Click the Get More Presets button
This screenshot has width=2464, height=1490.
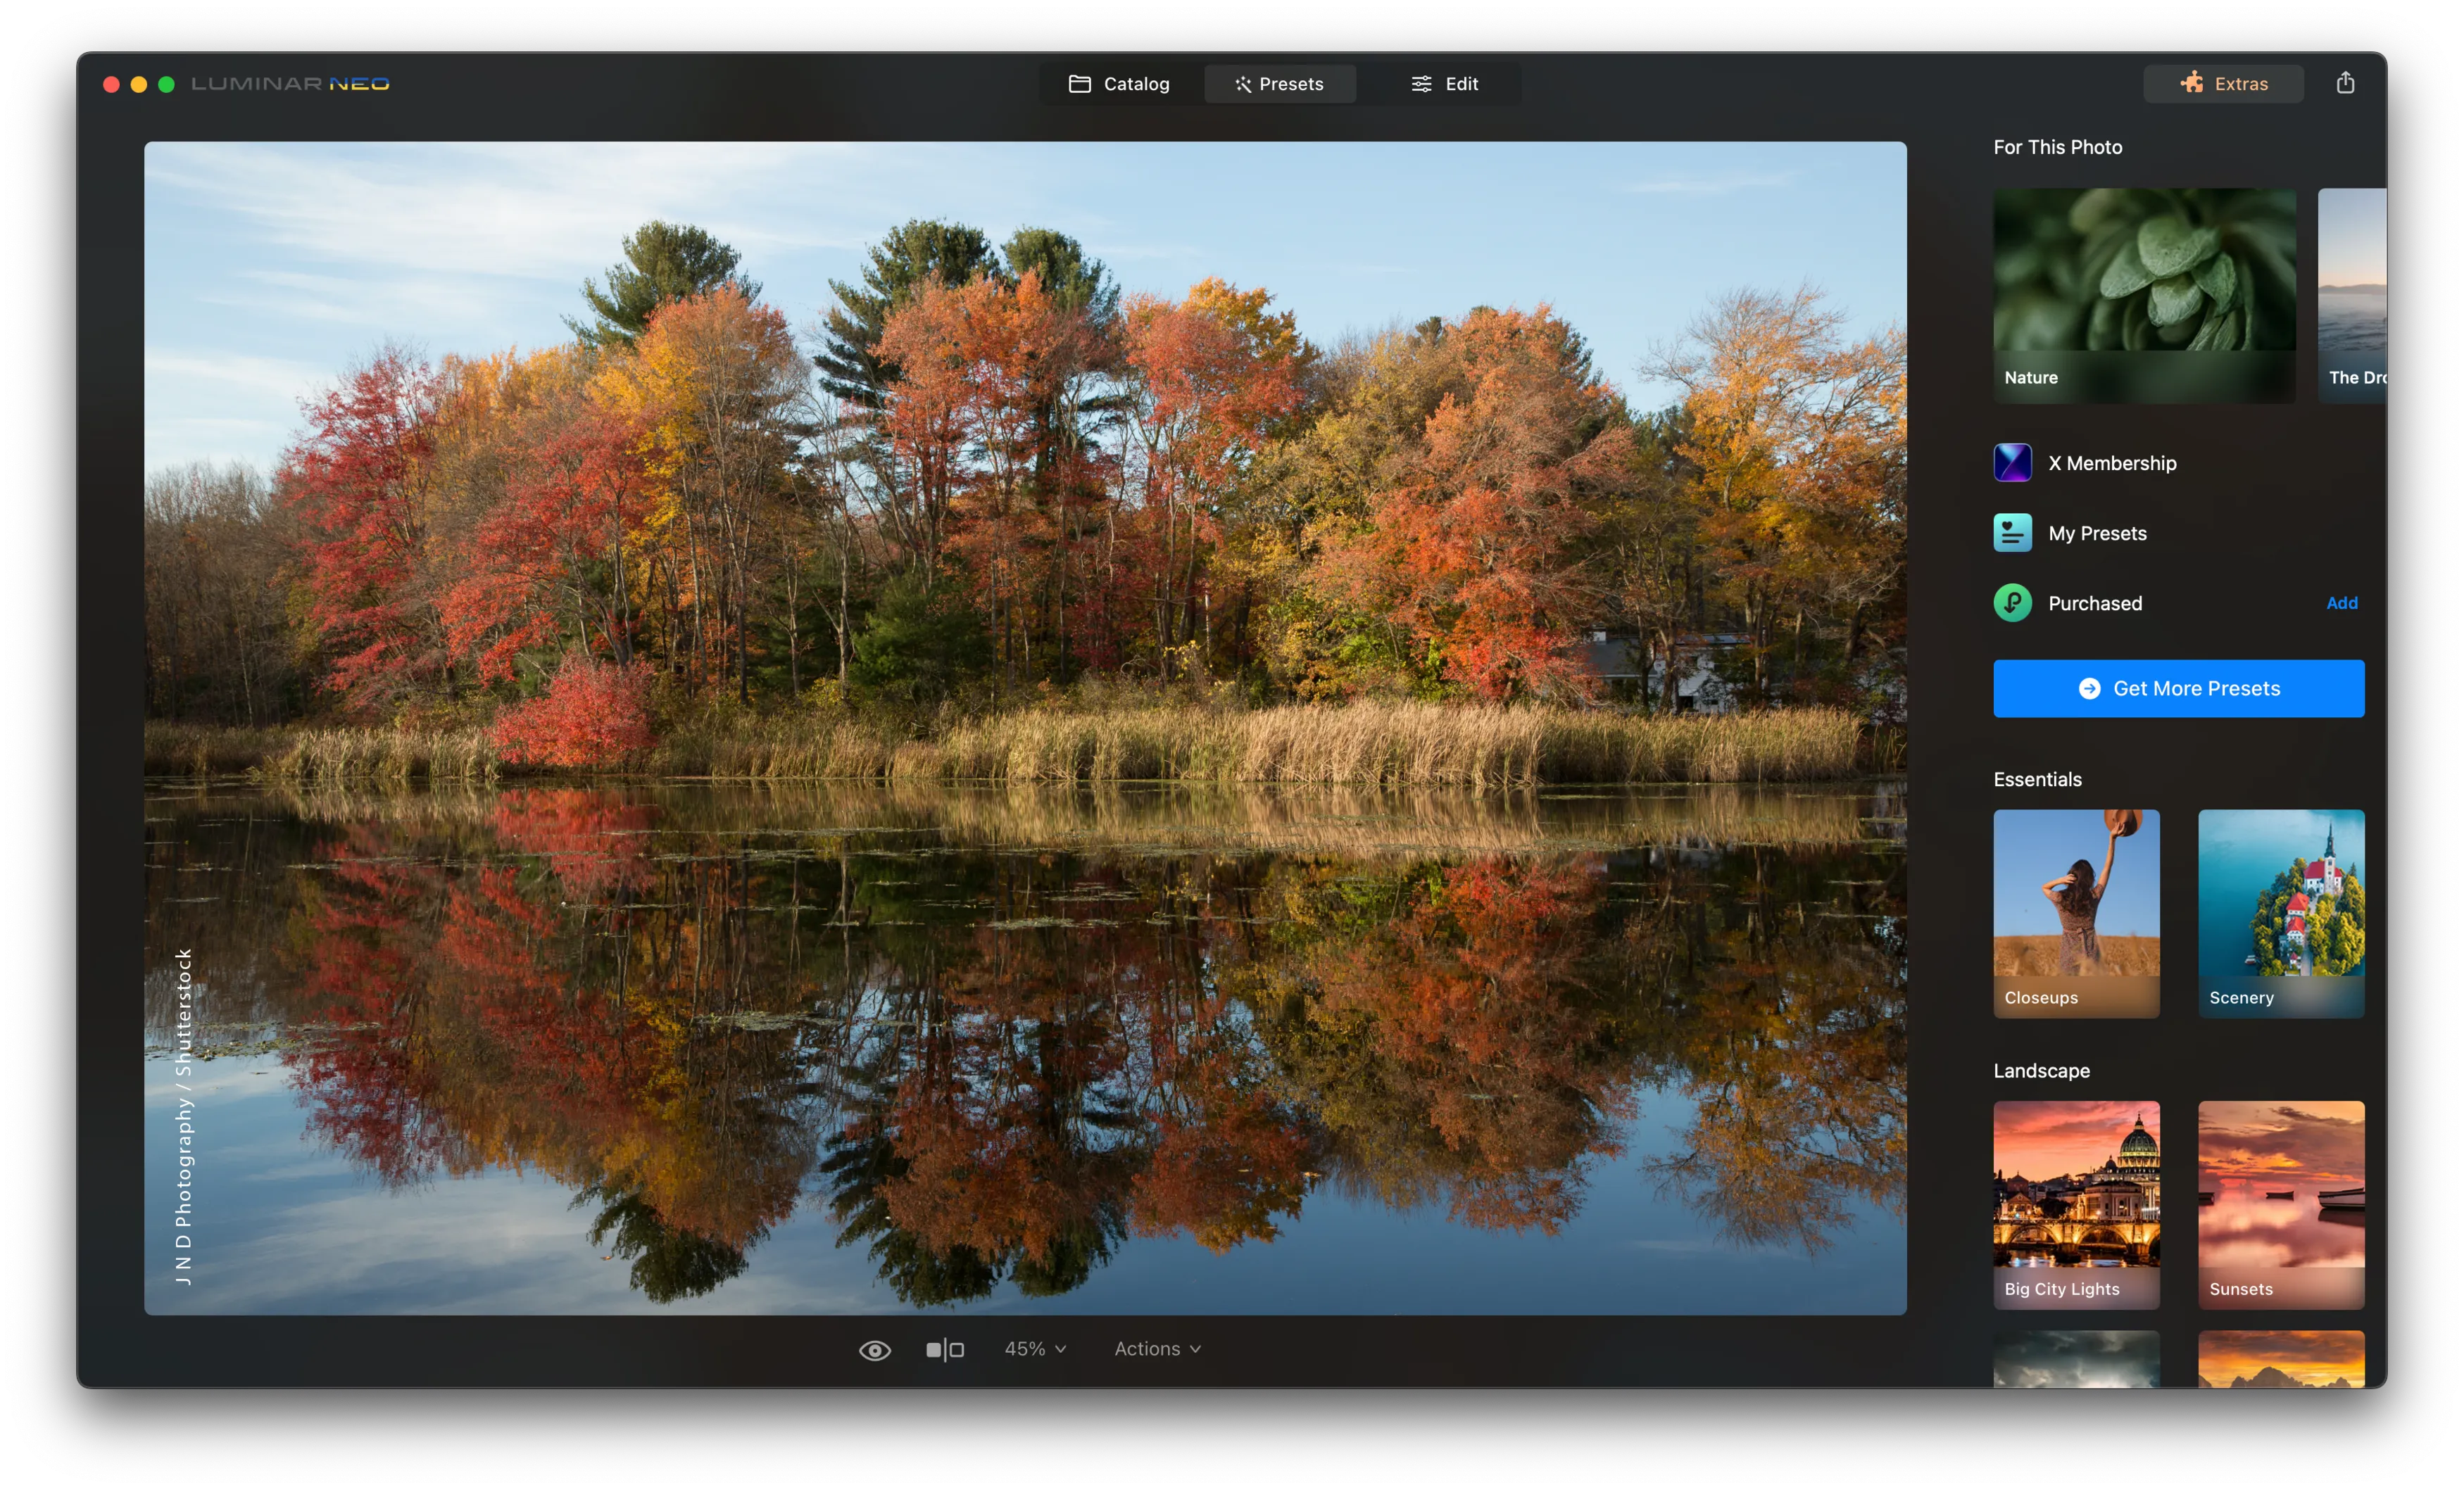pos(2178,688)
